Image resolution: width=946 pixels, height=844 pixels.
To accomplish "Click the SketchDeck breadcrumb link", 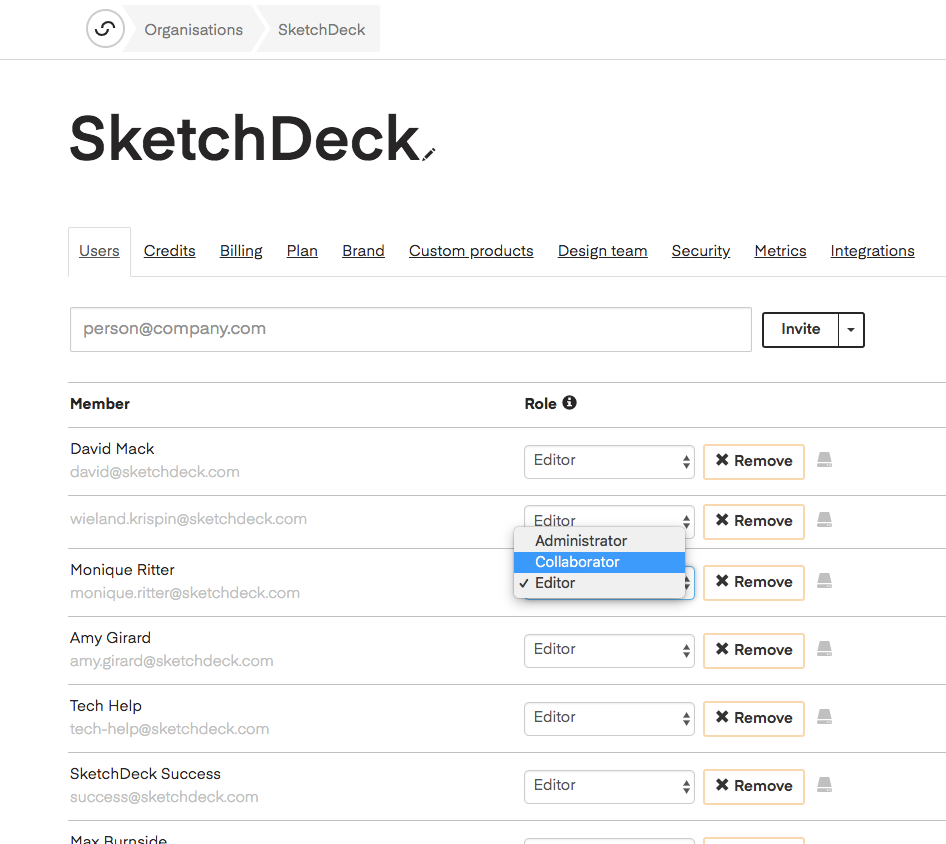I will coord(322,30).
